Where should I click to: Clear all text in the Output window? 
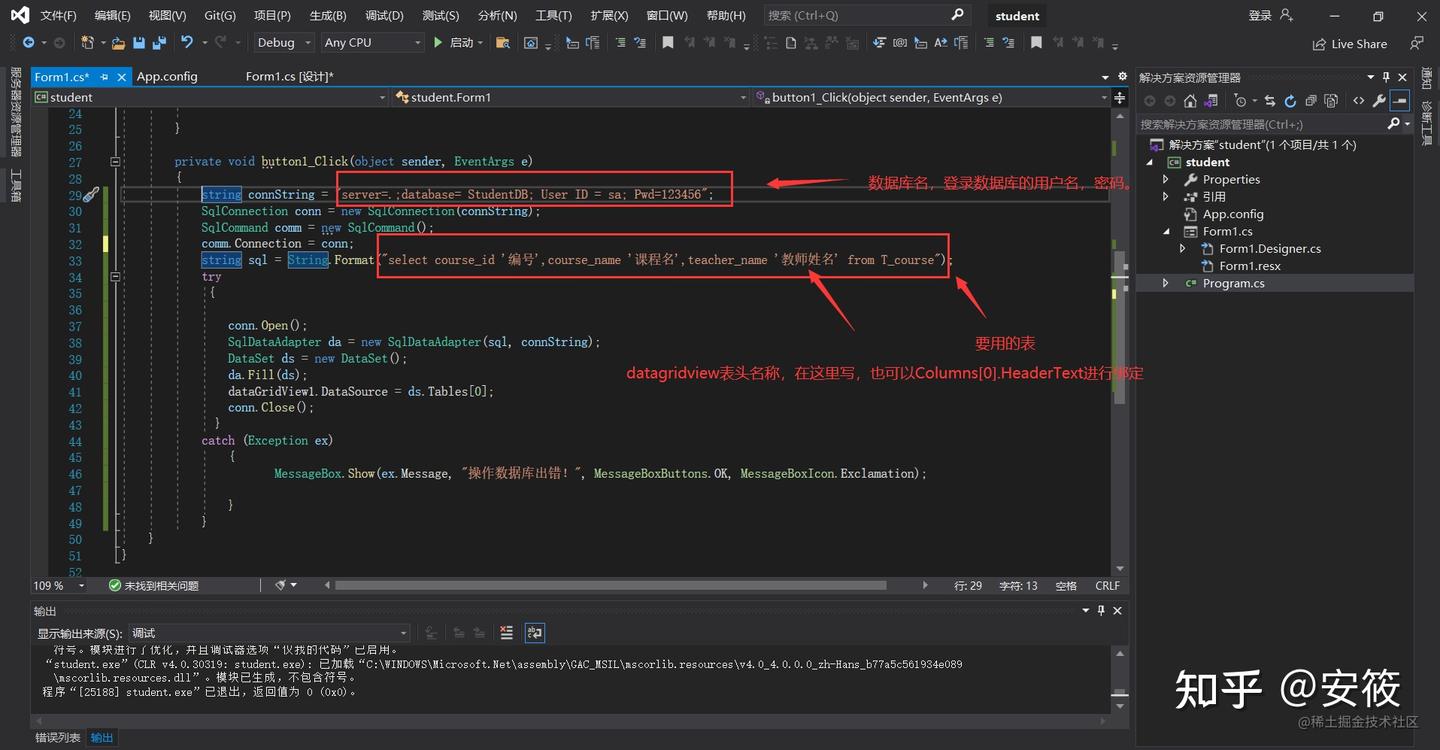coord(506,632)
